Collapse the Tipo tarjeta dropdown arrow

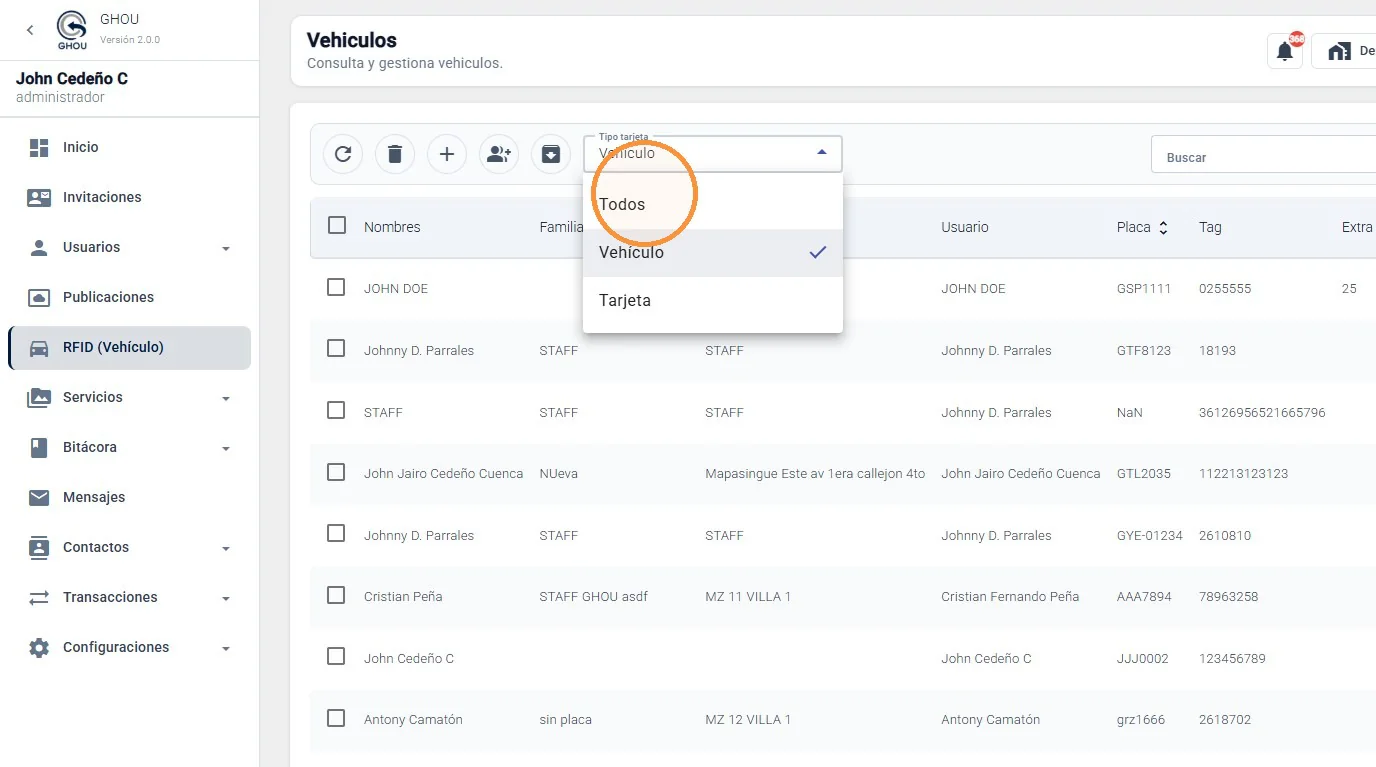(822, 153)
